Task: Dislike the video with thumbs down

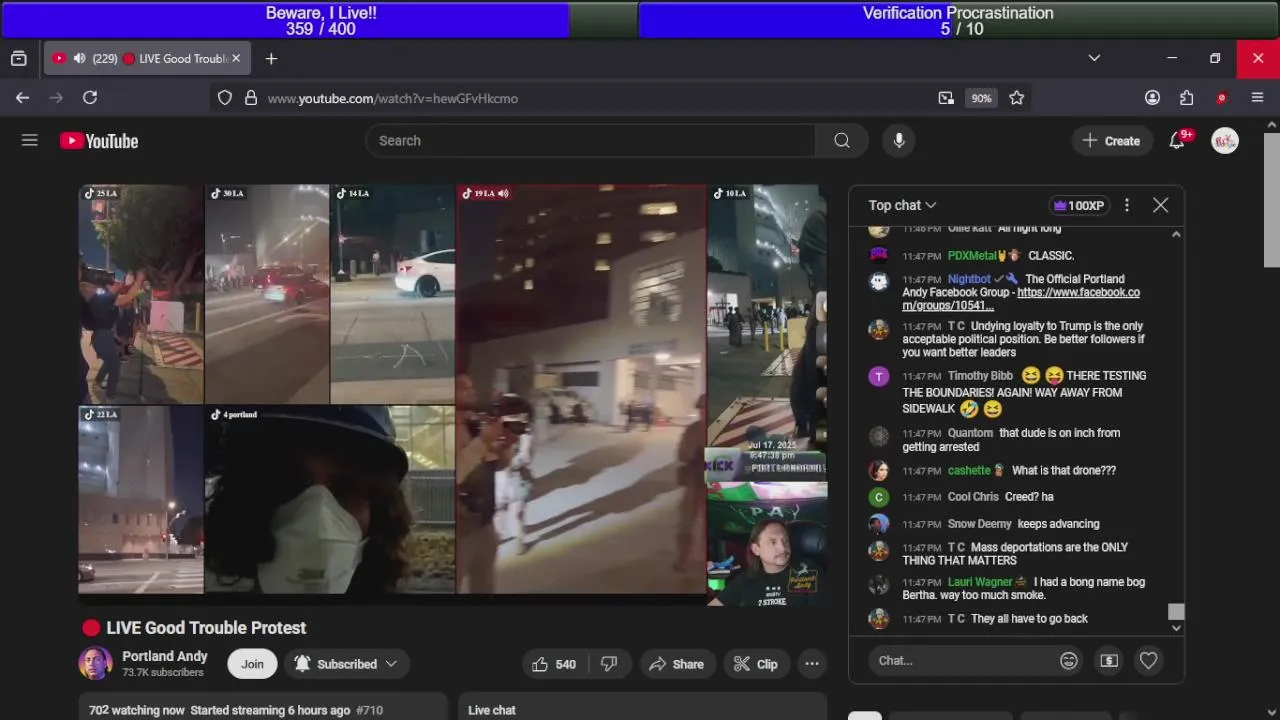Action: [609, 664]
